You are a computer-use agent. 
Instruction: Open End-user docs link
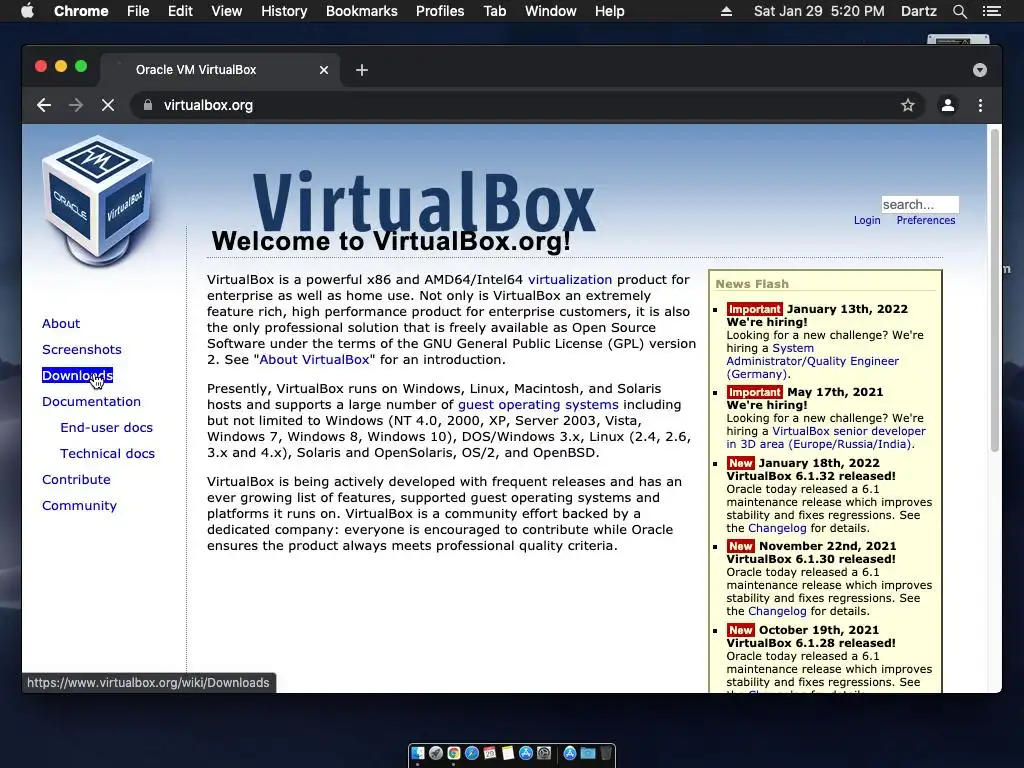(106, 428)
